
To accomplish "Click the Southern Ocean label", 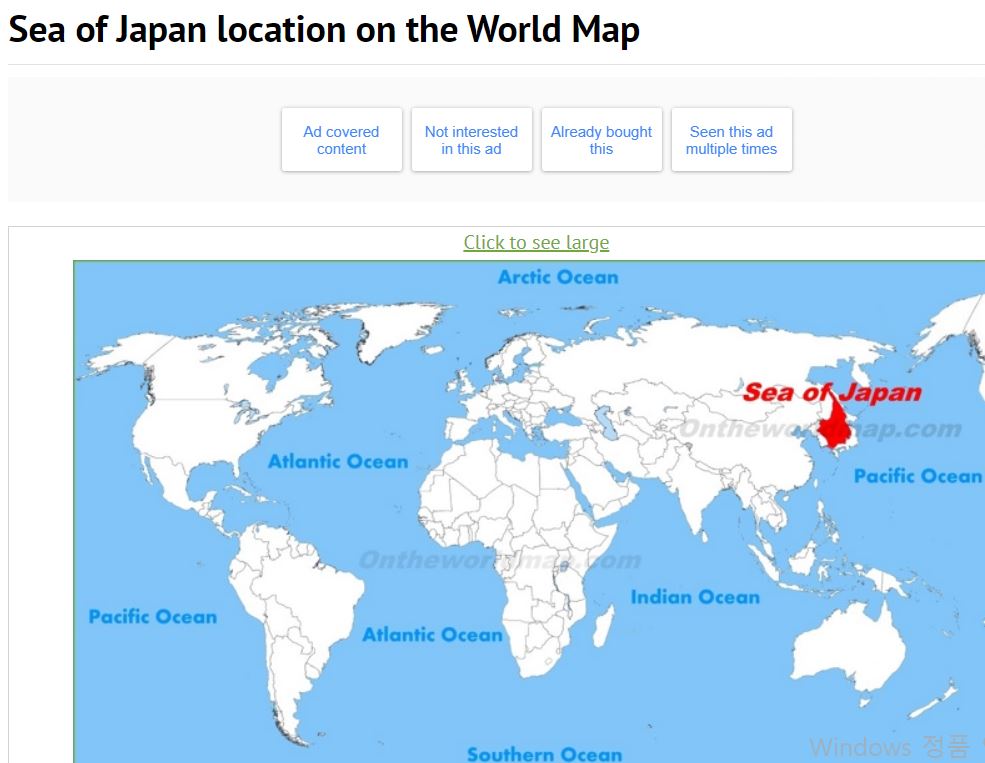I will 544,753.
